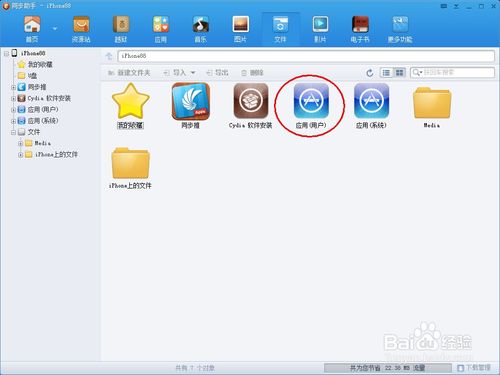Expand the Media folder in tree
The image size is (500, 375).
(20, 143)
